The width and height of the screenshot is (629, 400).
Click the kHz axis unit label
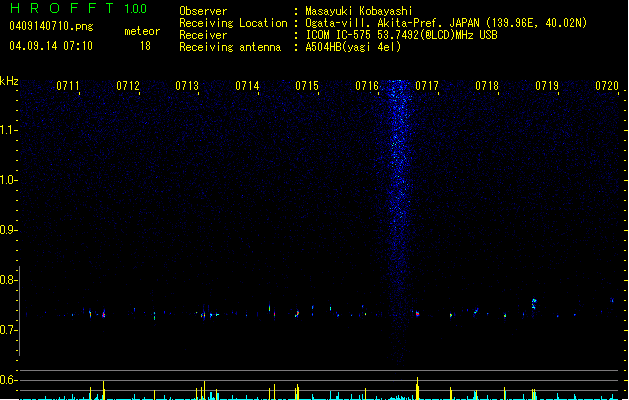(9, 81)
